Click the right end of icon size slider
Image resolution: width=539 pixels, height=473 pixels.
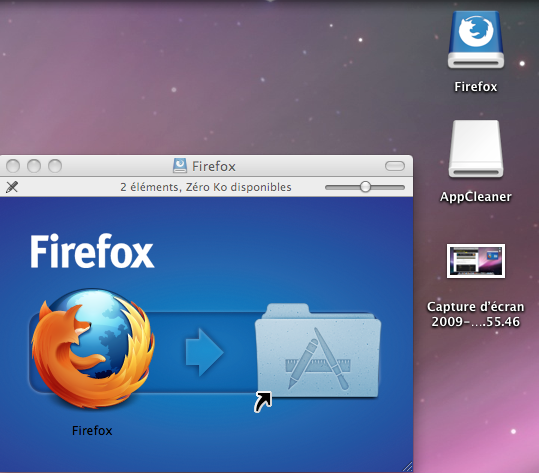coord(402,187)
